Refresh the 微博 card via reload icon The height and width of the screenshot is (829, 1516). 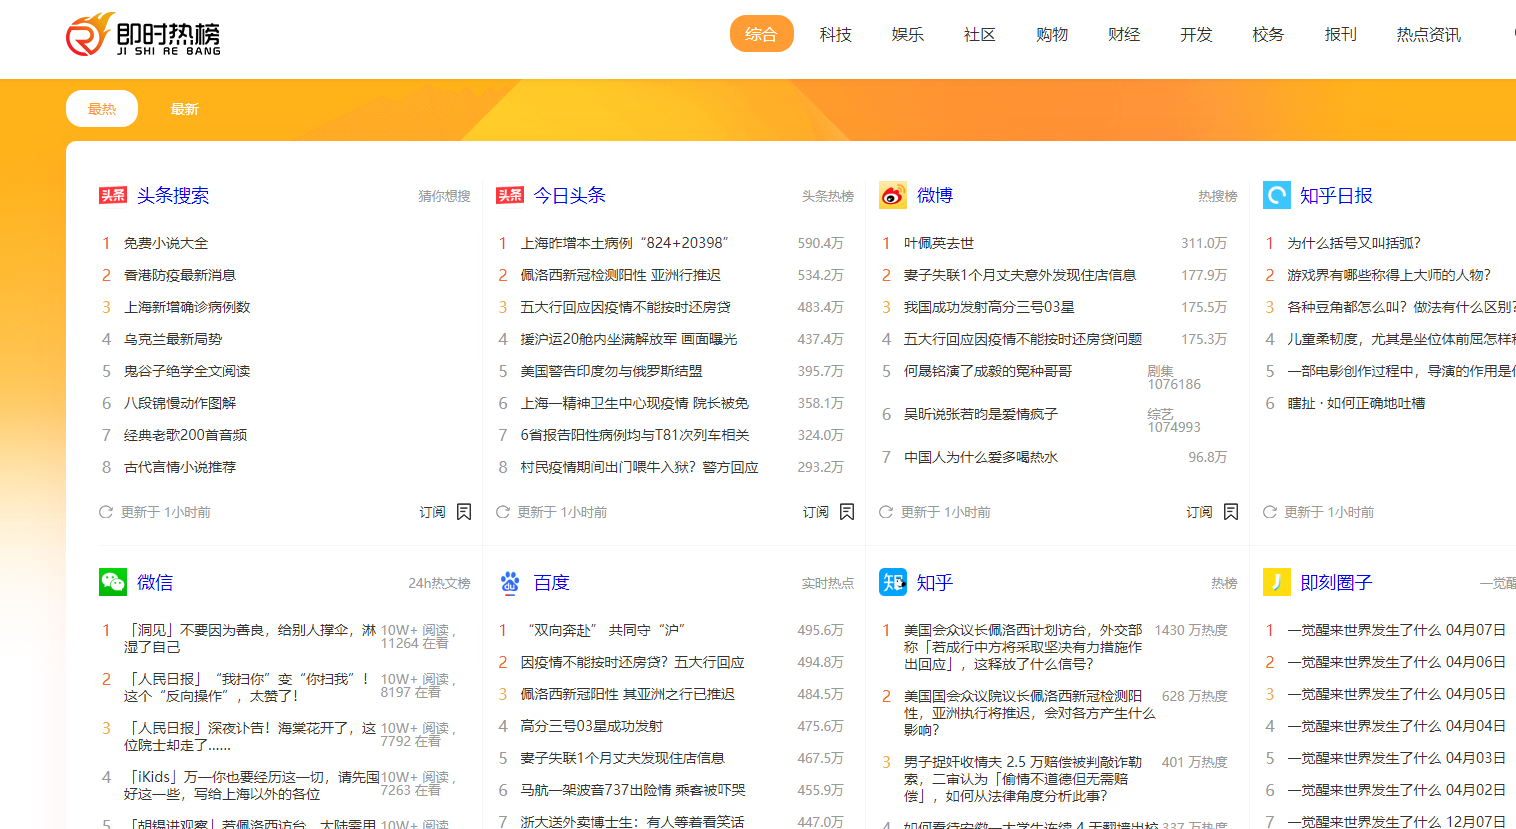886,512
